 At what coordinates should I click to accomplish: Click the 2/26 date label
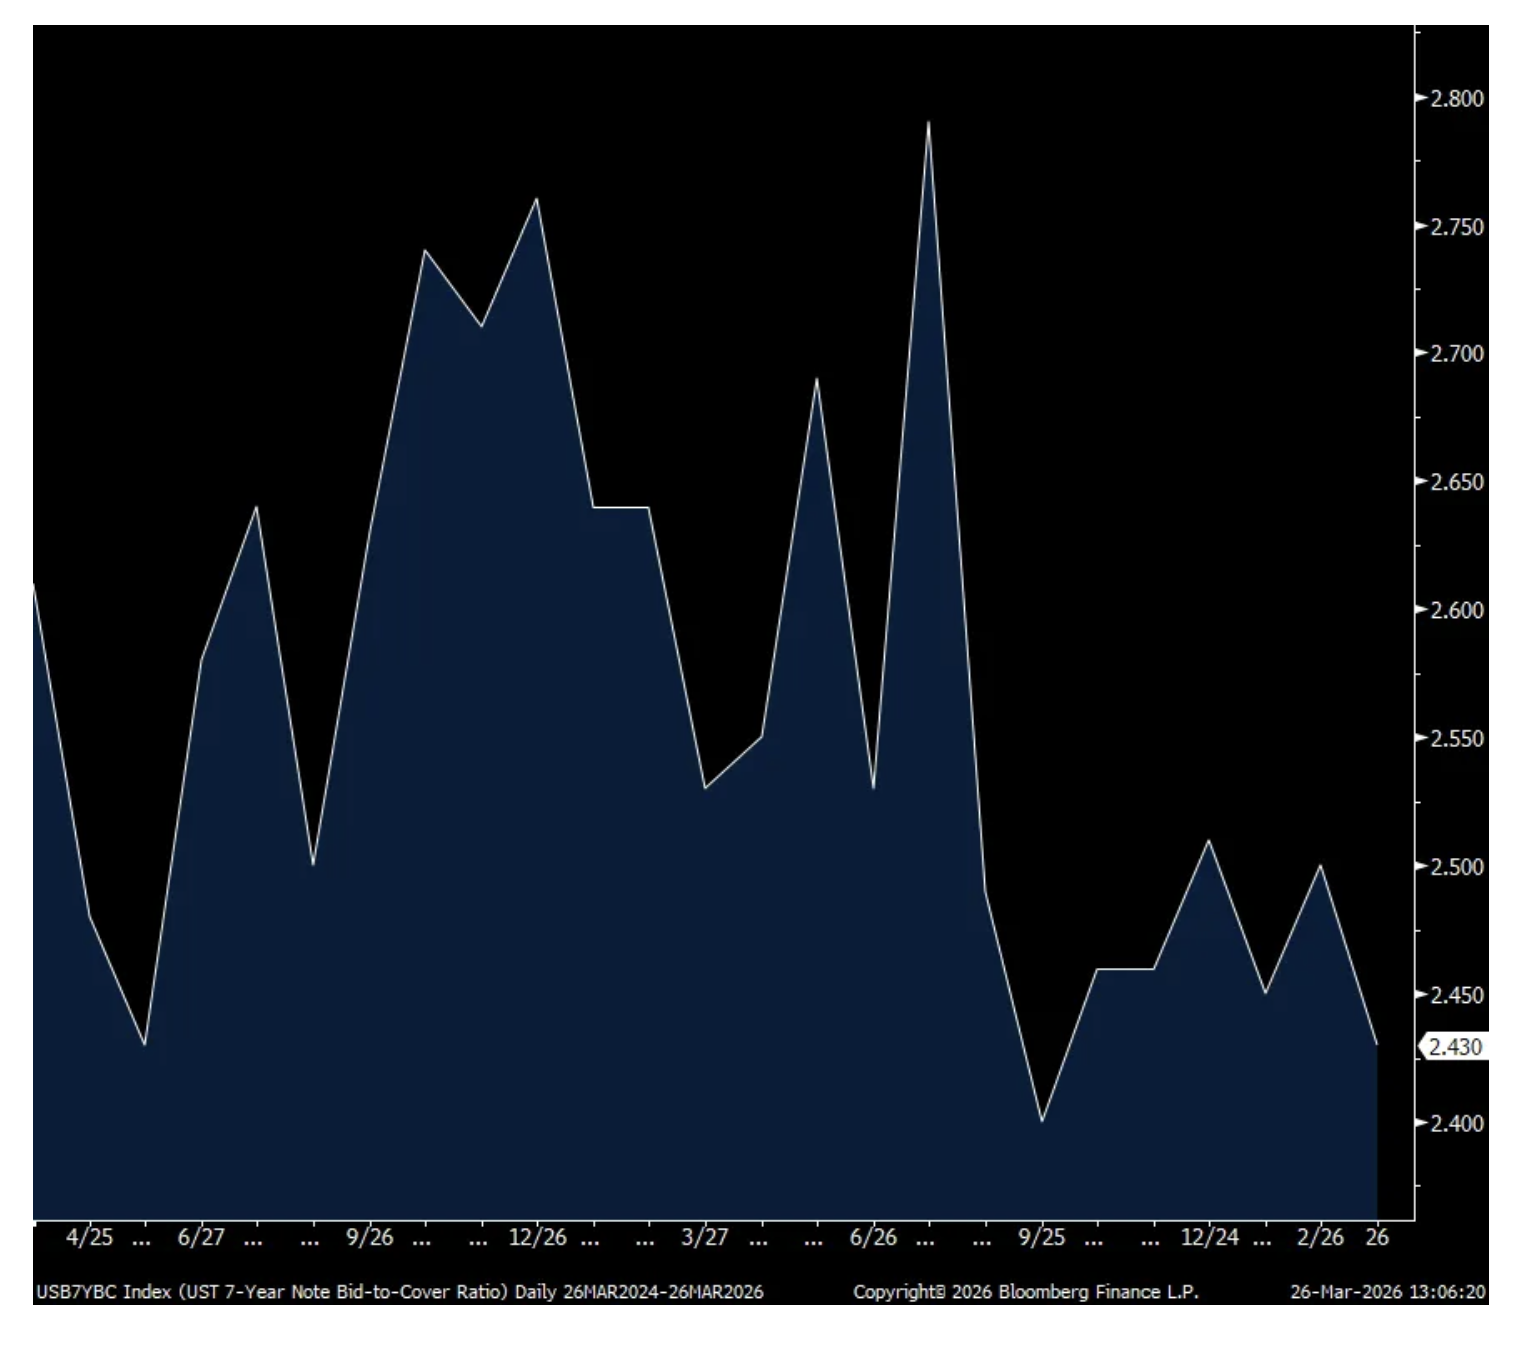click(x=1321, y=1237)
